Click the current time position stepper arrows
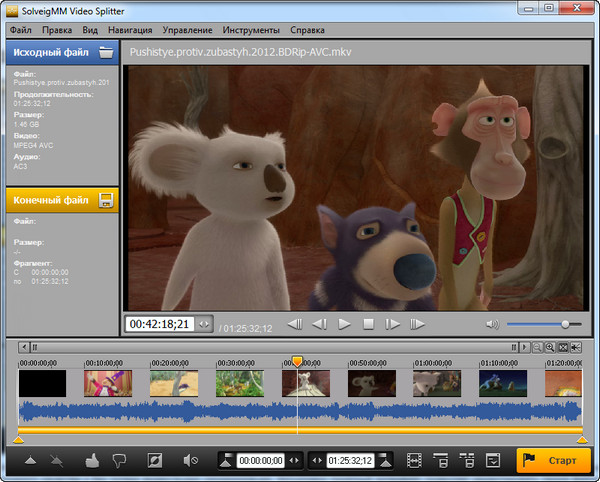The width and height of the screenshot is (600, 482). click(204, 324)
